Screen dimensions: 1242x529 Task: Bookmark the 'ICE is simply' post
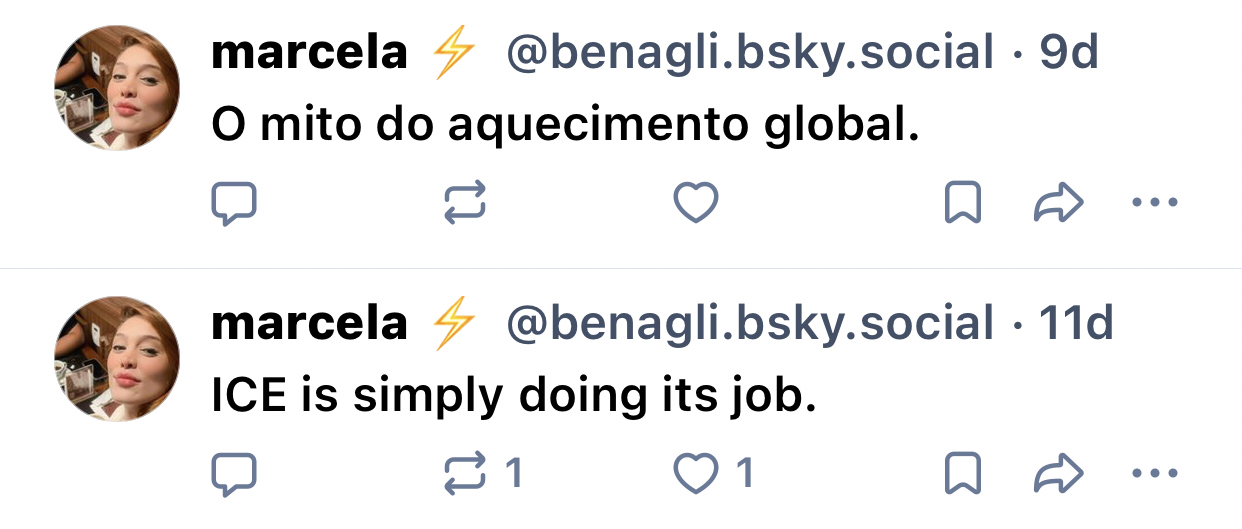point(962,474)
